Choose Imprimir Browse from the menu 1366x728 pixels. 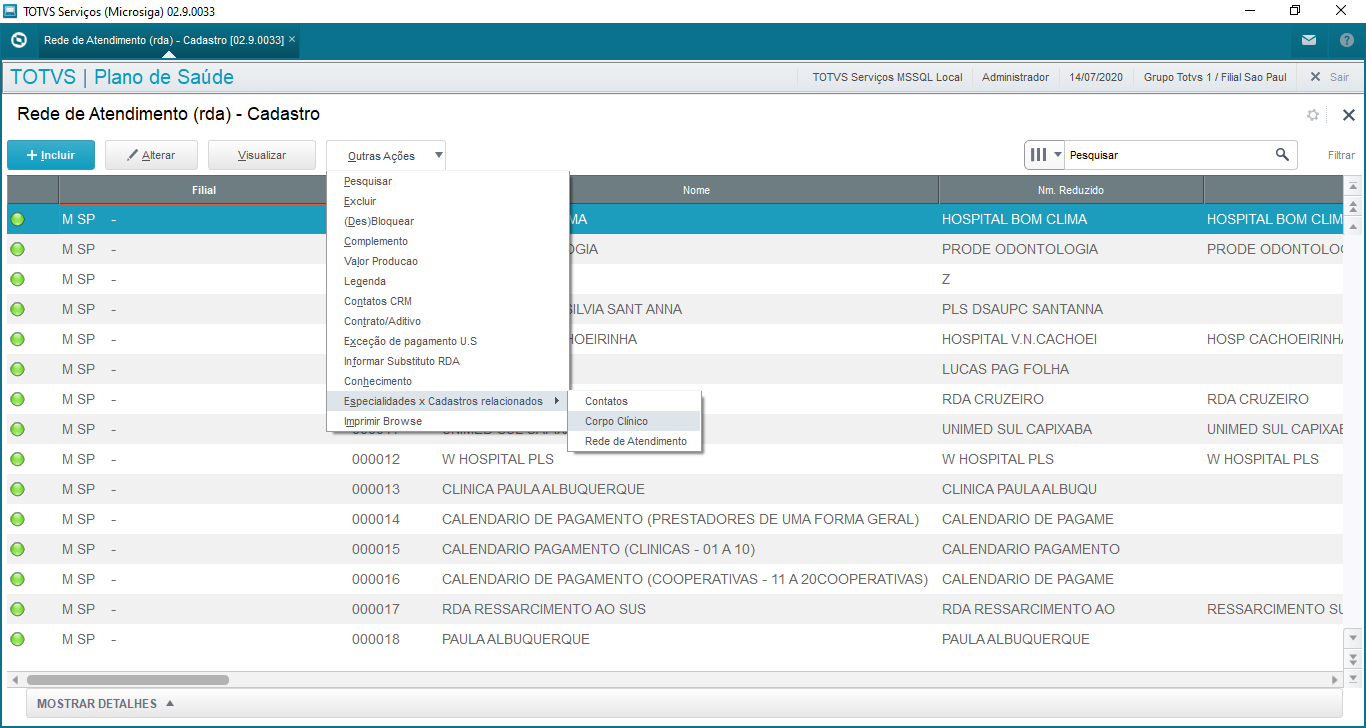[448, 421]
